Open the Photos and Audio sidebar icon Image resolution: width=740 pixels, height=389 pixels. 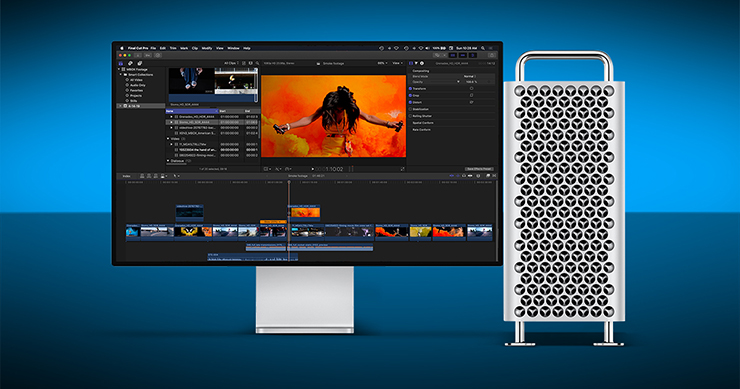coord(130,63)
